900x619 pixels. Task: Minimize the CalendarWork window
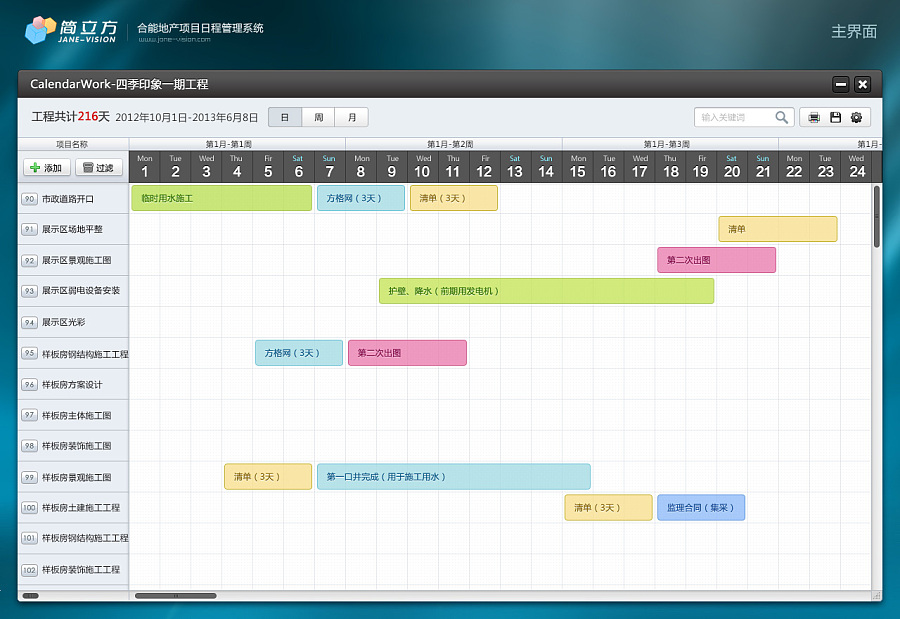click(x=841, y=84)
